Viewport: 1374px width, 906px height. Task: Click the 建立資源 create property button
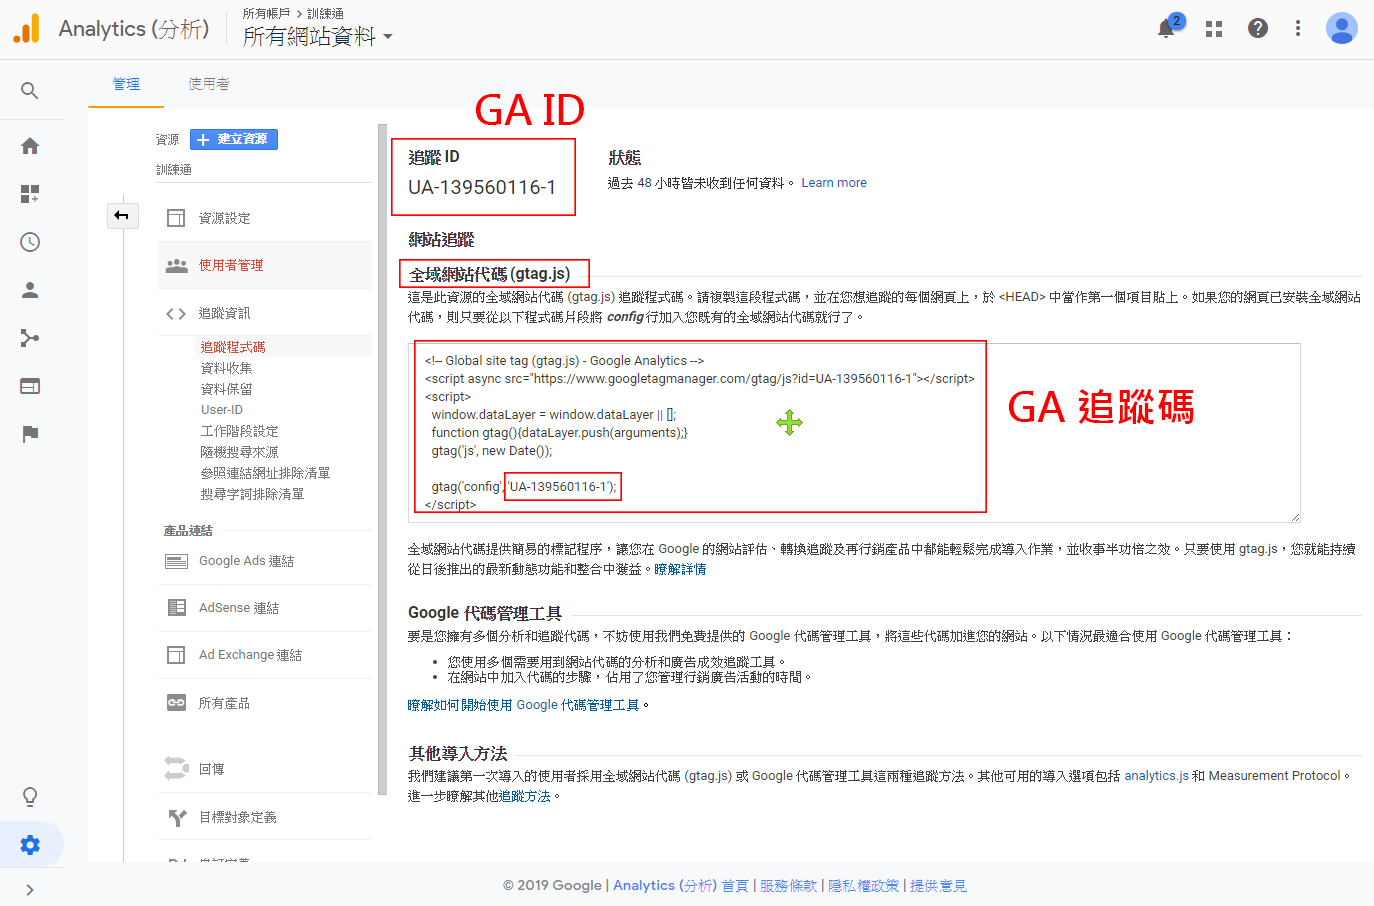234,139
